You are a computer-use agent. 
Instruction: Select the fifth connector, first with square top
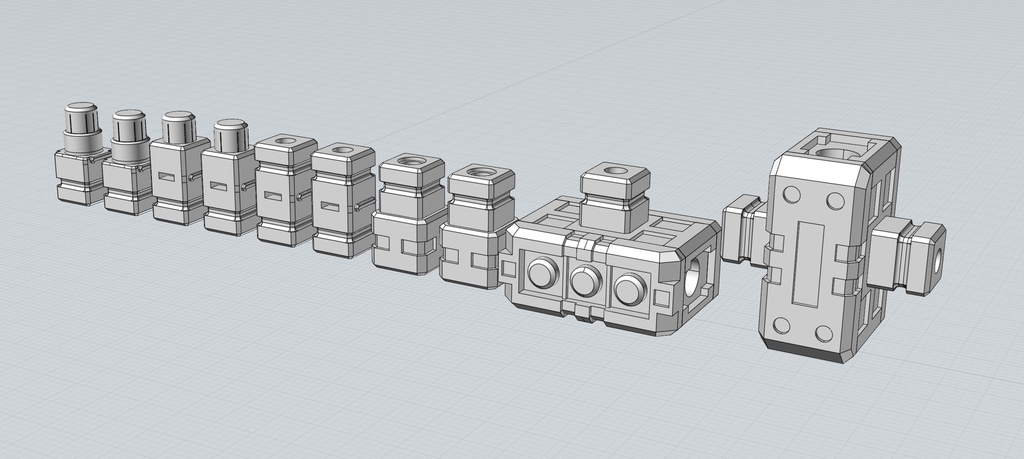(x=286, y=190)
